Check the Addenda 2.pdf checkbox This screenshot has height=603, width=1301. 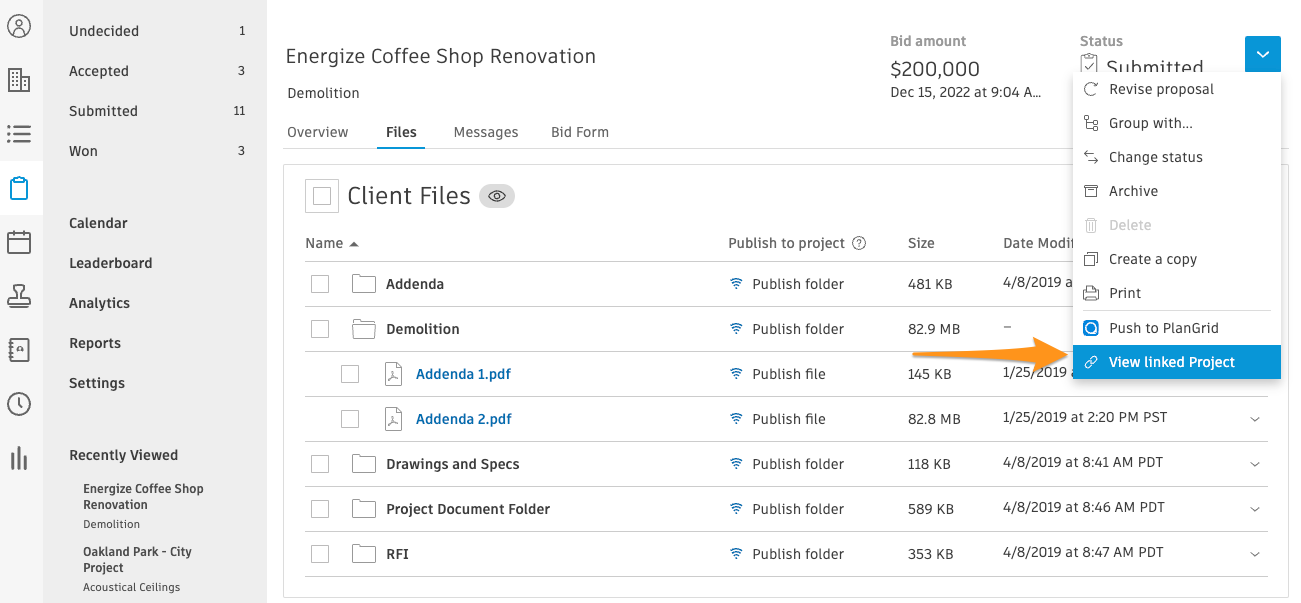tap(350, 419)
